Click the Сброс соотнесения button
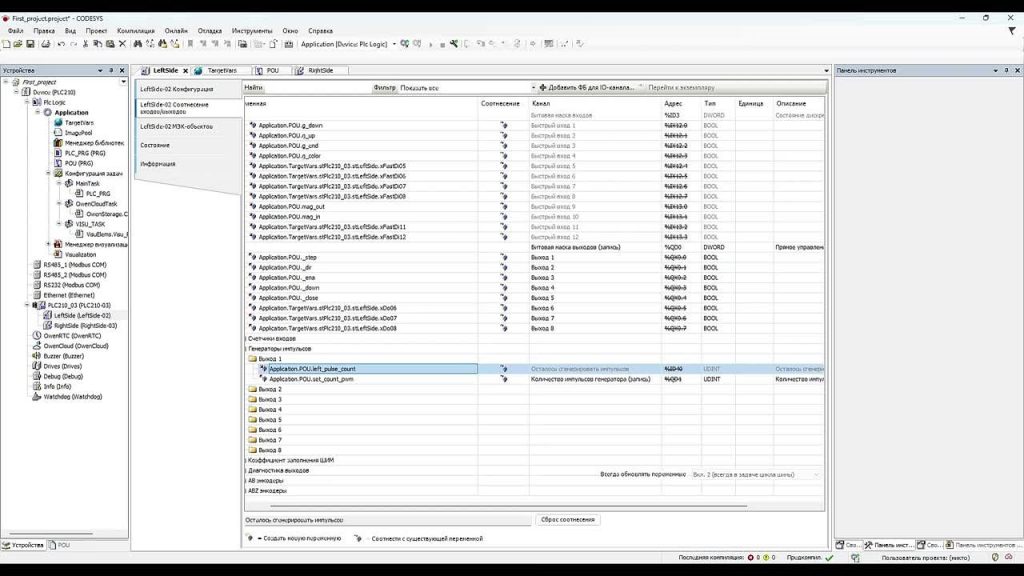This screenshot has width=1024, height=576. pos(568,520)
